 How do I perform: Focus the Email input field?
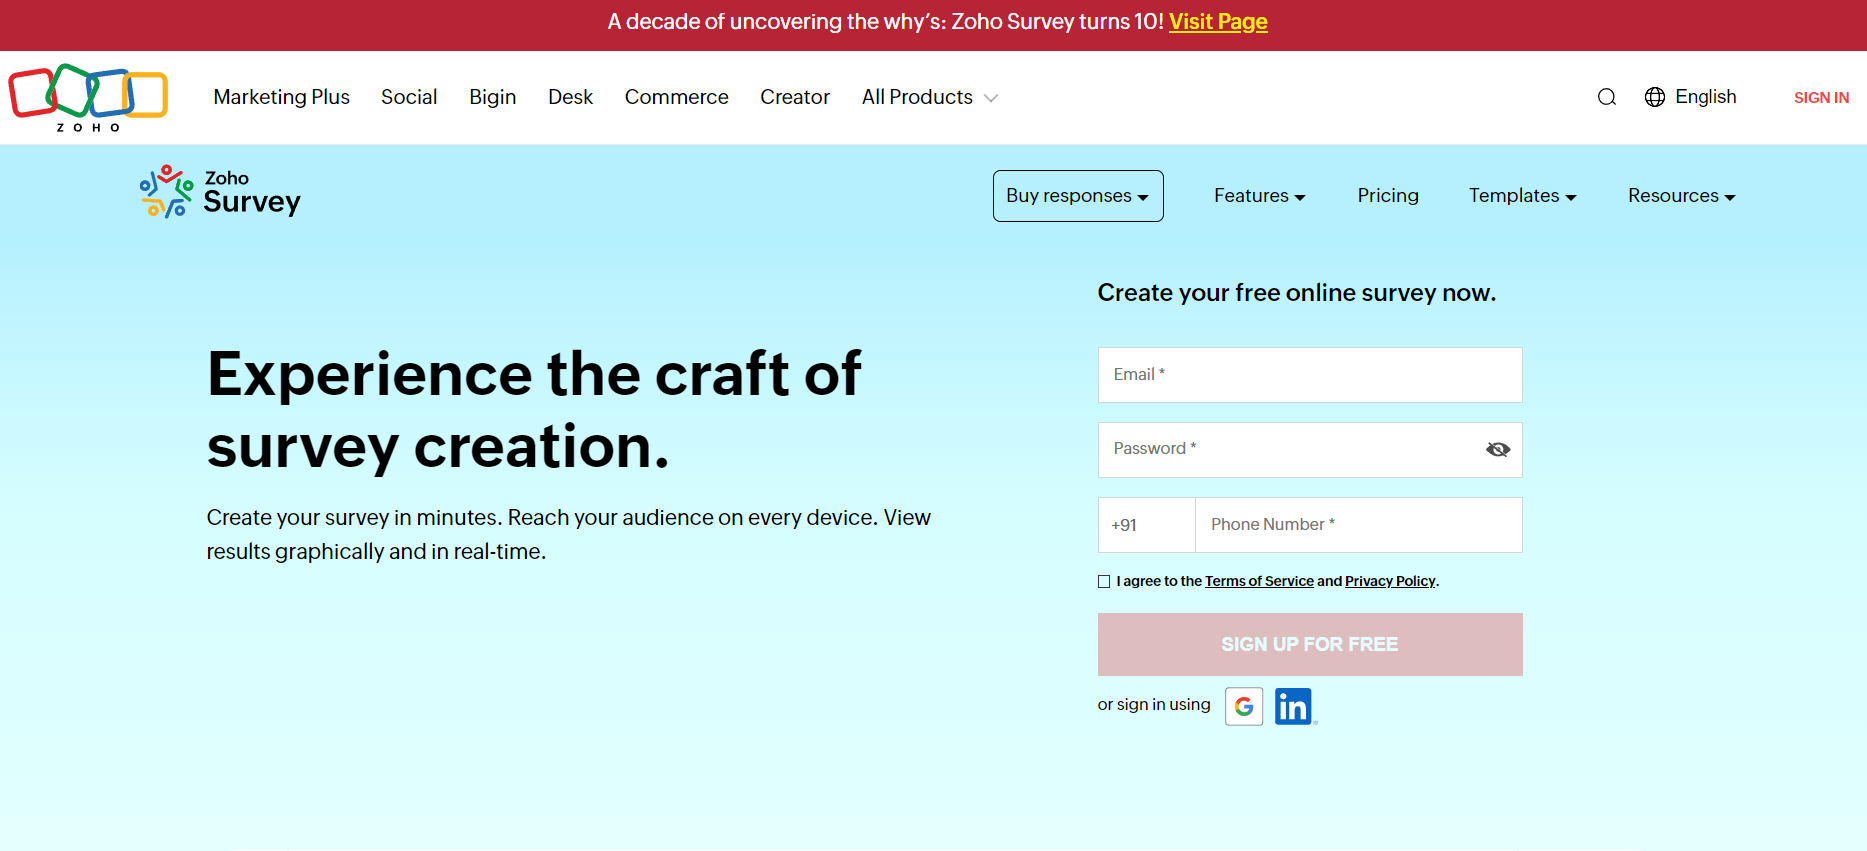point(1309,375)
